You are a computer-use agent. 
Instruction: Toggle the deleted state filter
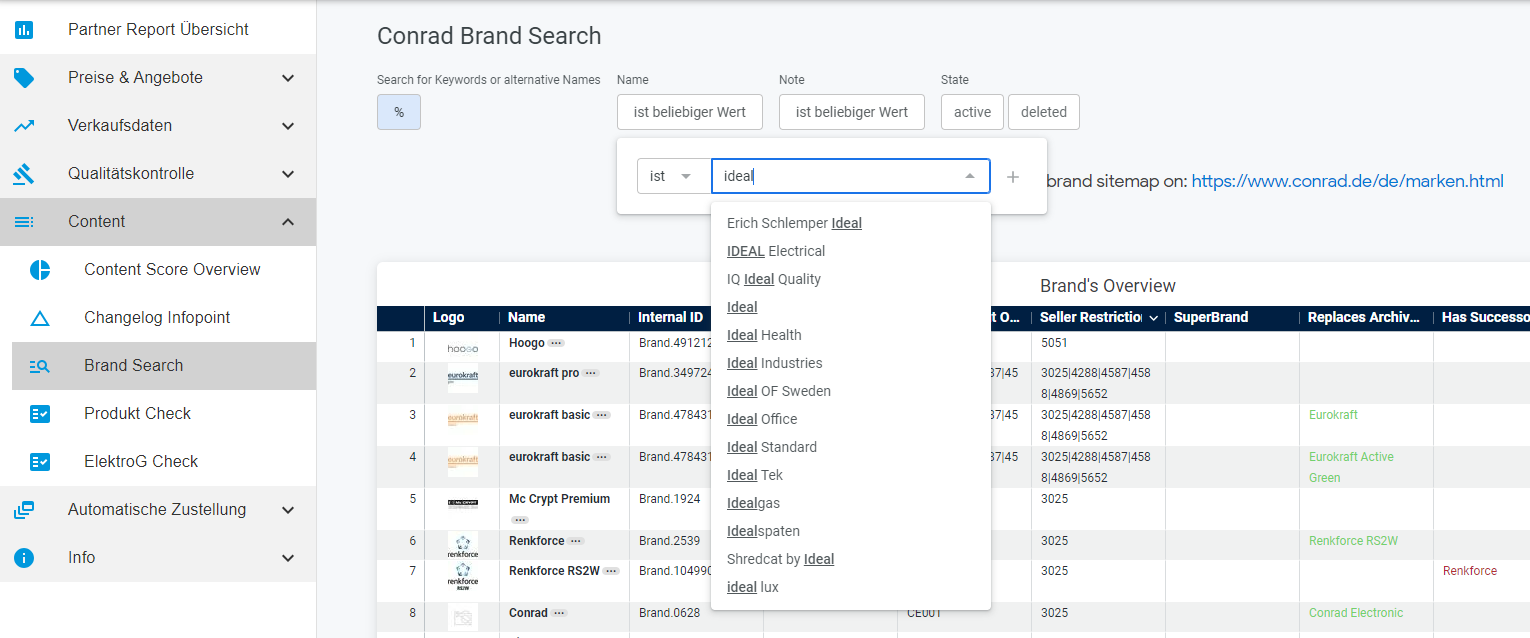click(1044, 112)
